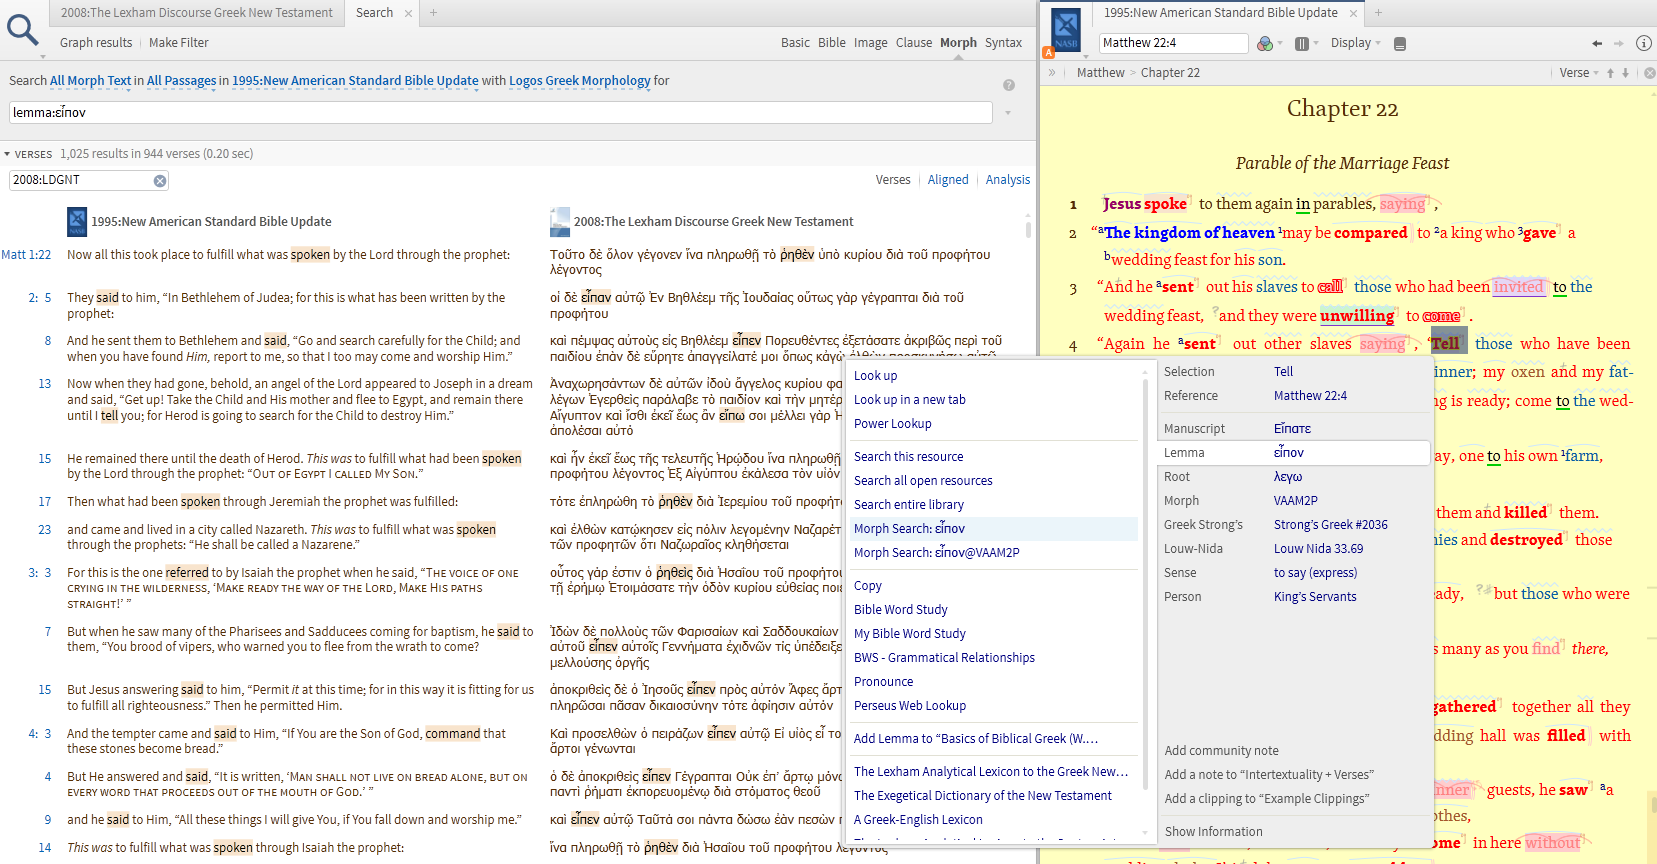Image resolution: width=1657 pixels, height=864 pixels.
Task: Click the Lexham Discourse Greek NT column icon
Action: point(560,221)
